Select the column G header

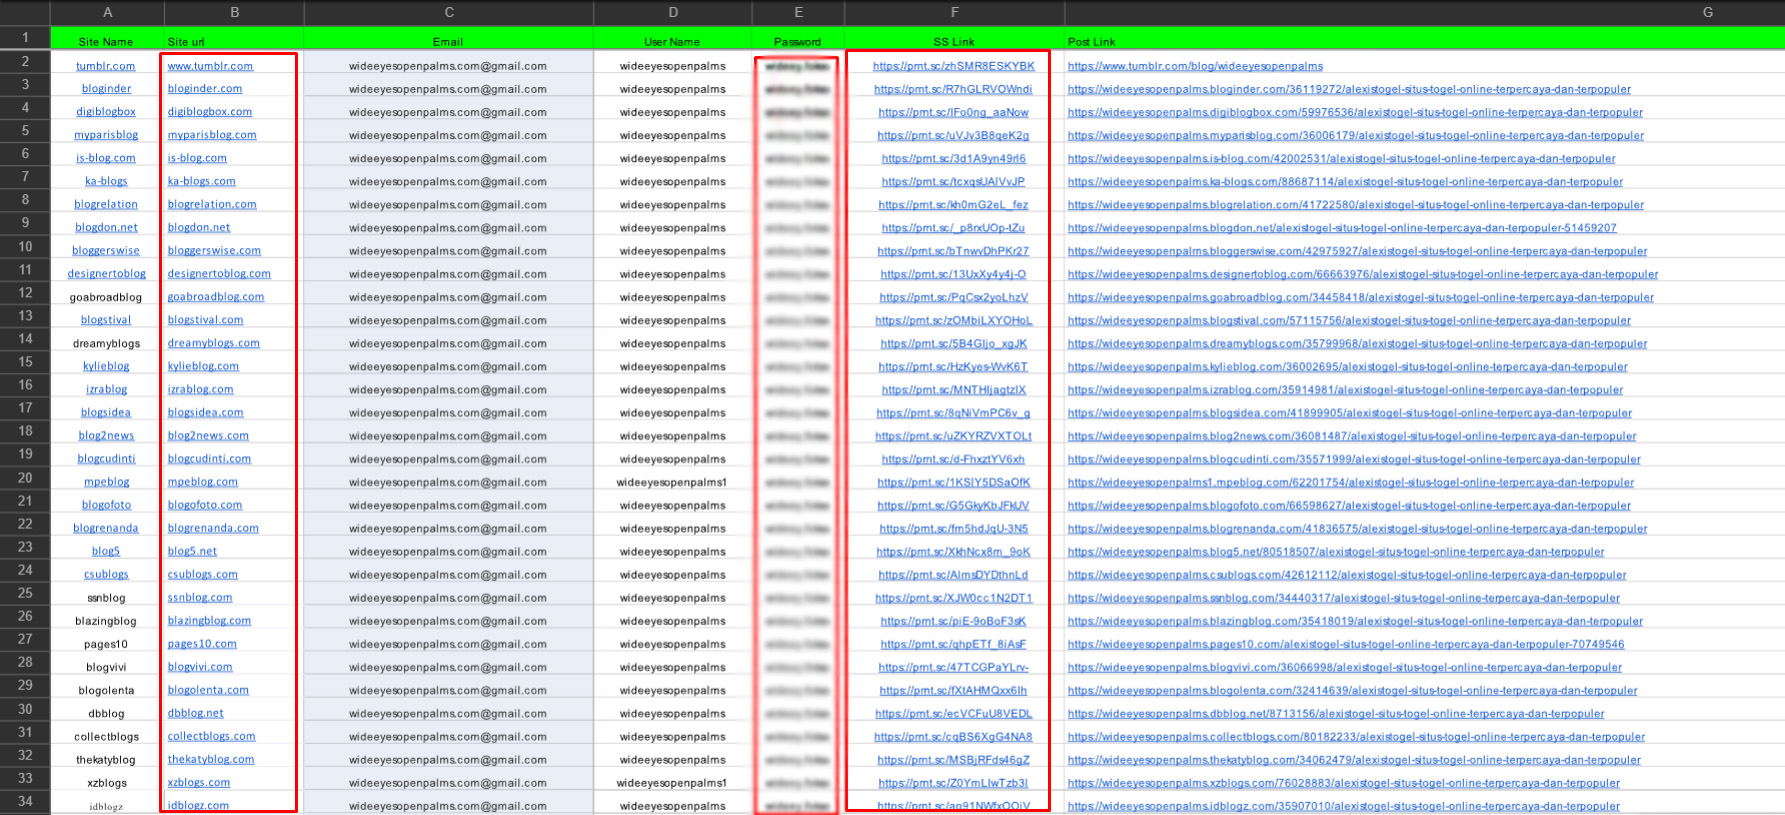click(1707, 12)
